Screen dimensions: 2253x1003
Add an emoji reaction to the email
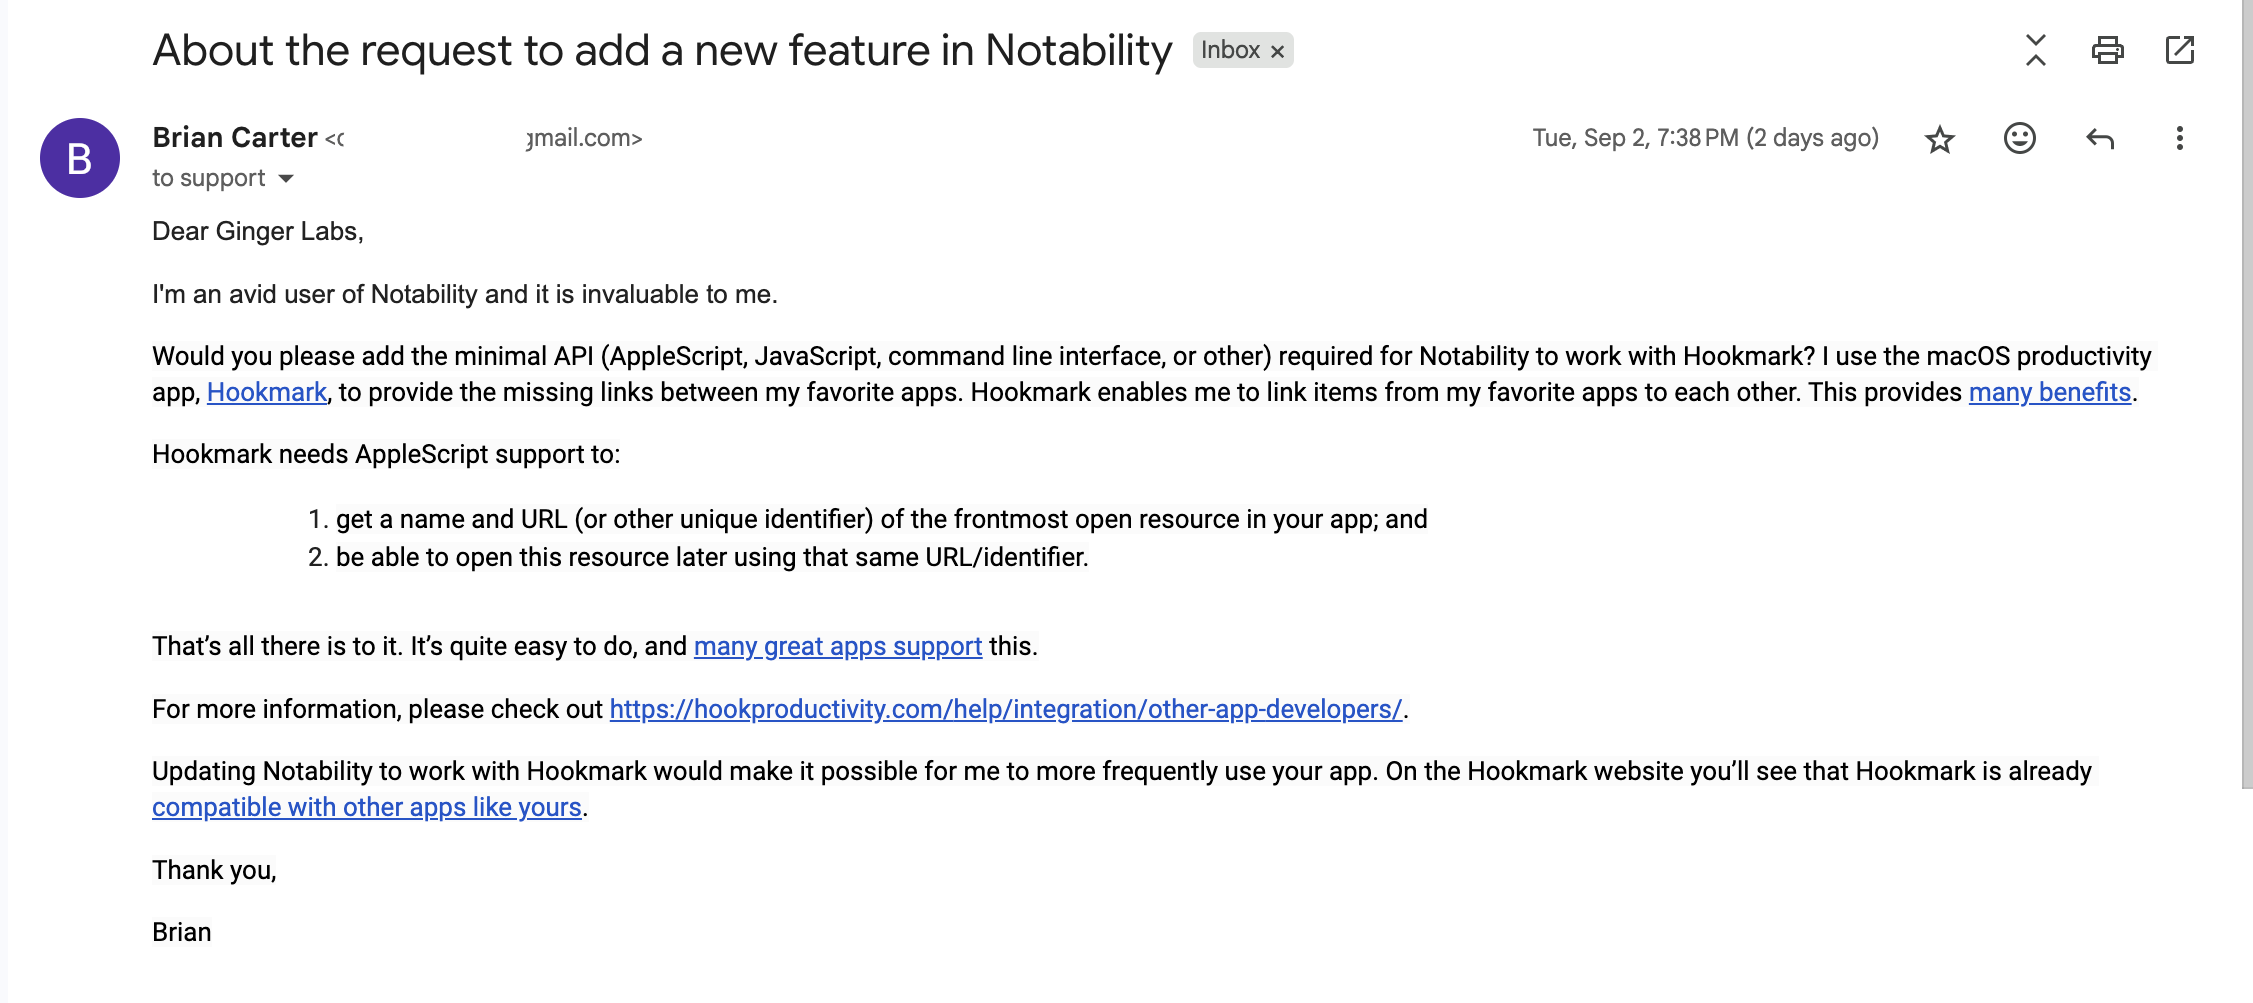coord(2019,138)
